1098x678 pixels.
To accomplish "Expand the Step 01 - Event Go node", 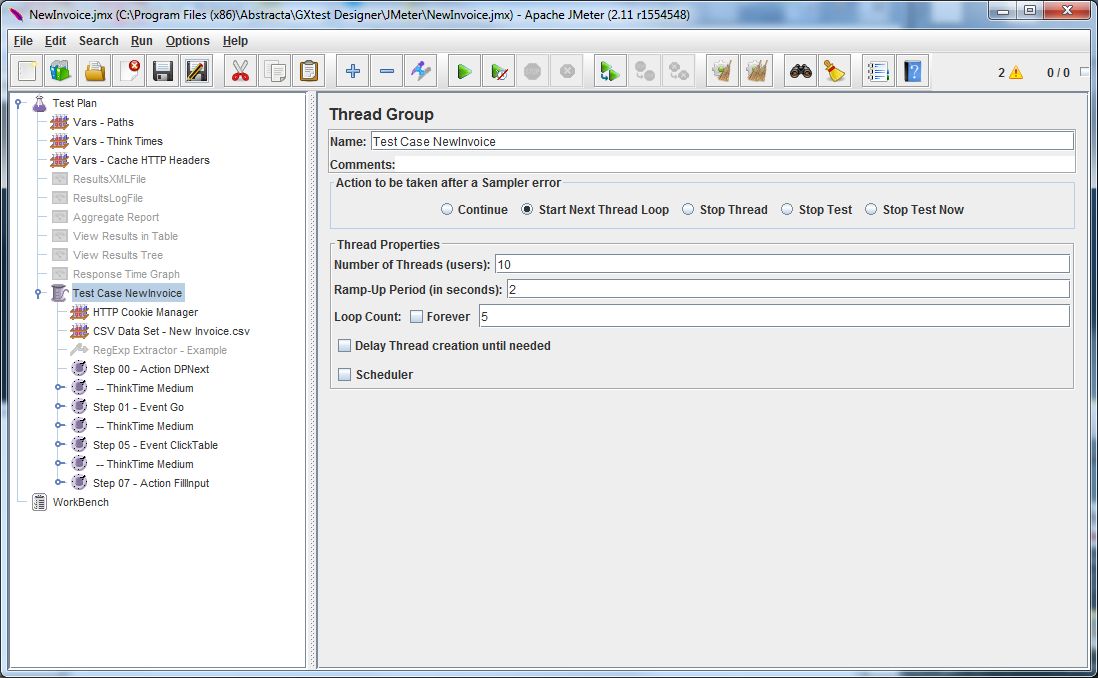I will [59, 408].
